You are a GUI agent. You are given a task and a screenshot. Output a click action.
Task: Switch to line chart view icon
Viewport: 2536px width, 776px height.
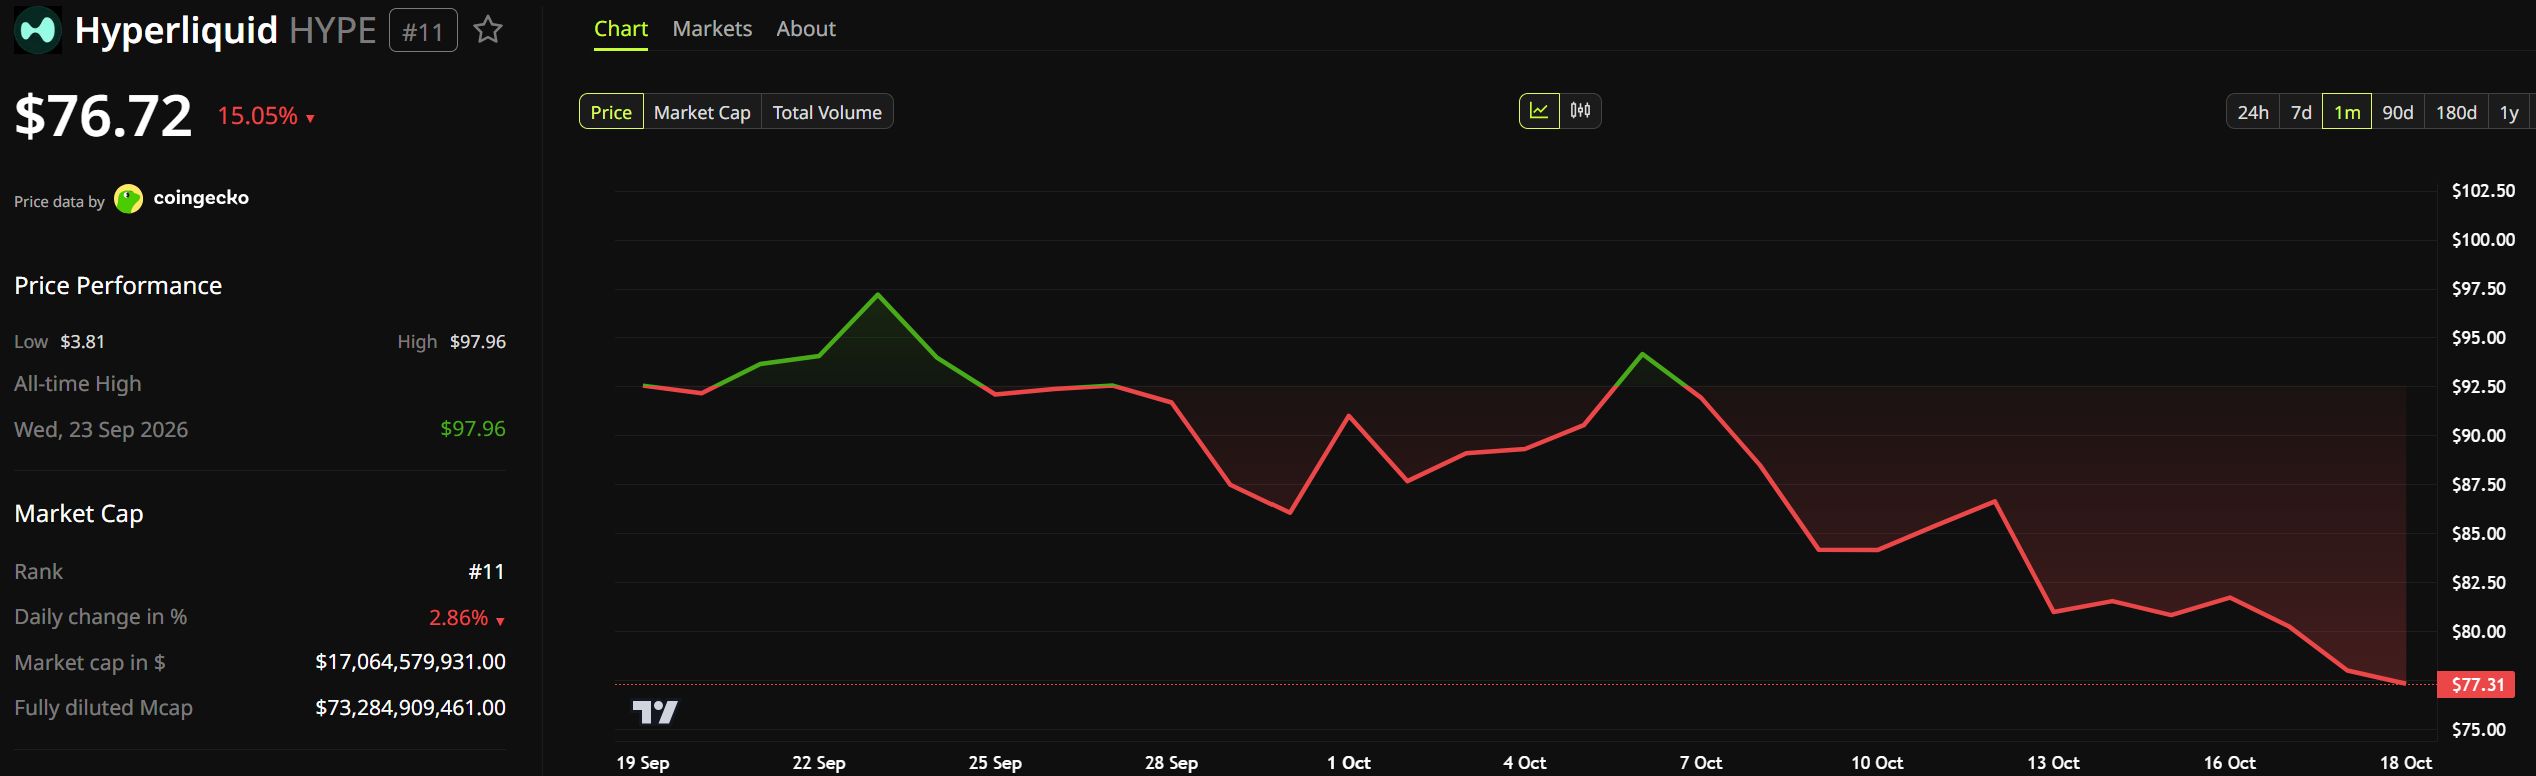(x=1539, y=111)
